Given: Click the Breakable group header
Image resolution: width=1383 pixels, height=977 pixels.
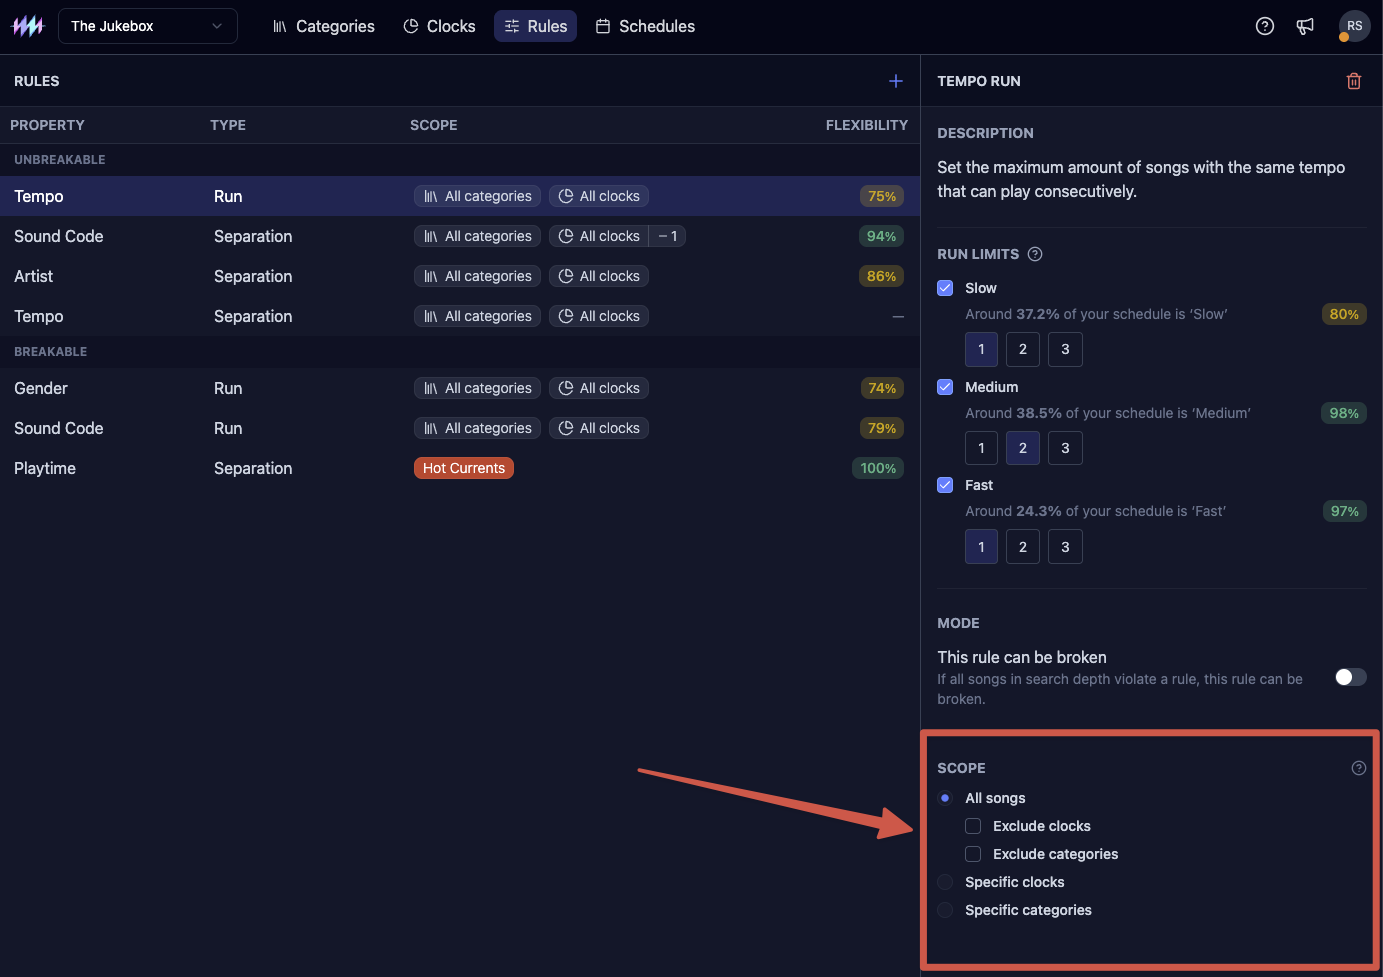Looking at the screenshot, I should click(x=51, y=352).
